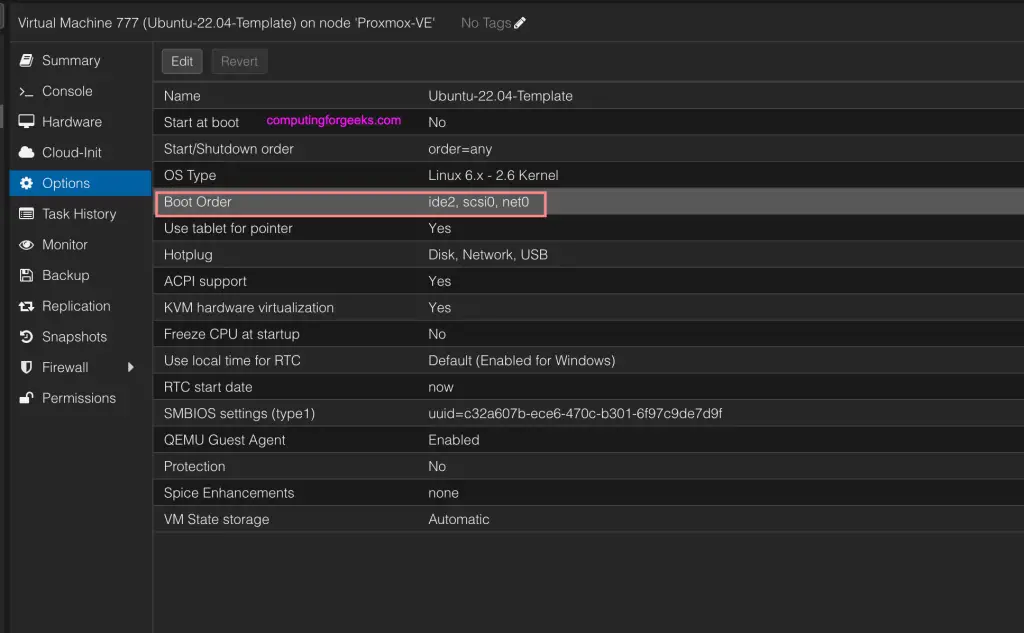Select the Start/Shutdown order row
This screenshot has width=1024, height=633.
pos(588,149)
